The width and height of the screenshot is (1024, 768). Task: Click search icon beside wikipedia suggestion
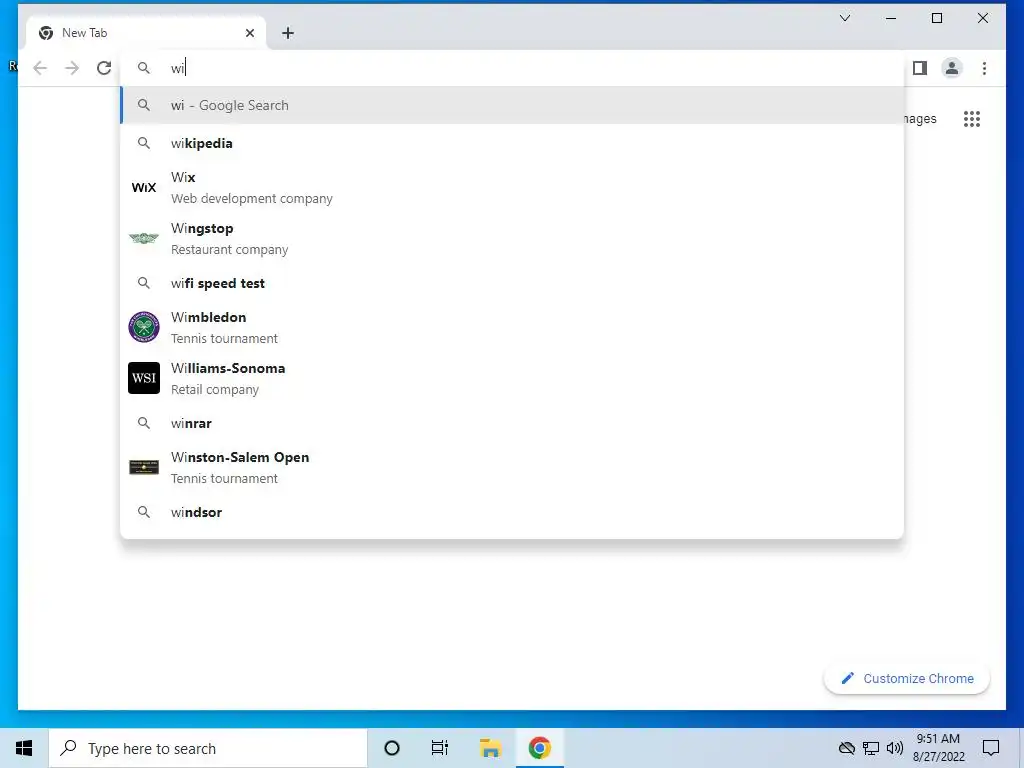click(x=144, y=143)
